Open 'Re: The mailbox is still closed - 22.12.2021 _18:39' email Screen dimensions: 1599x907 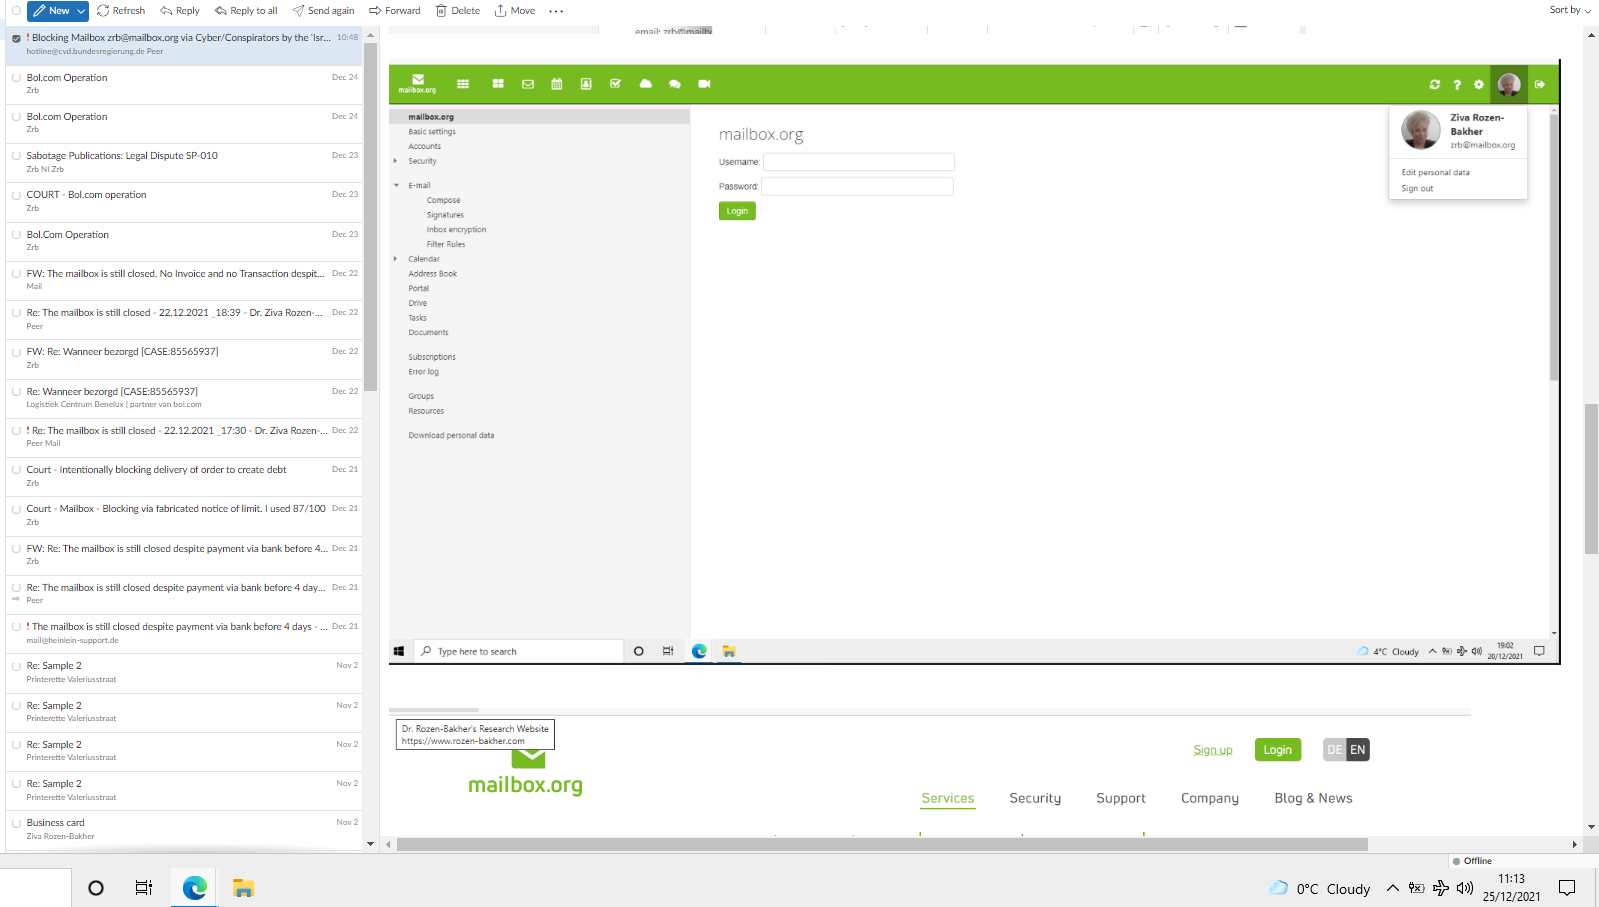185,319
